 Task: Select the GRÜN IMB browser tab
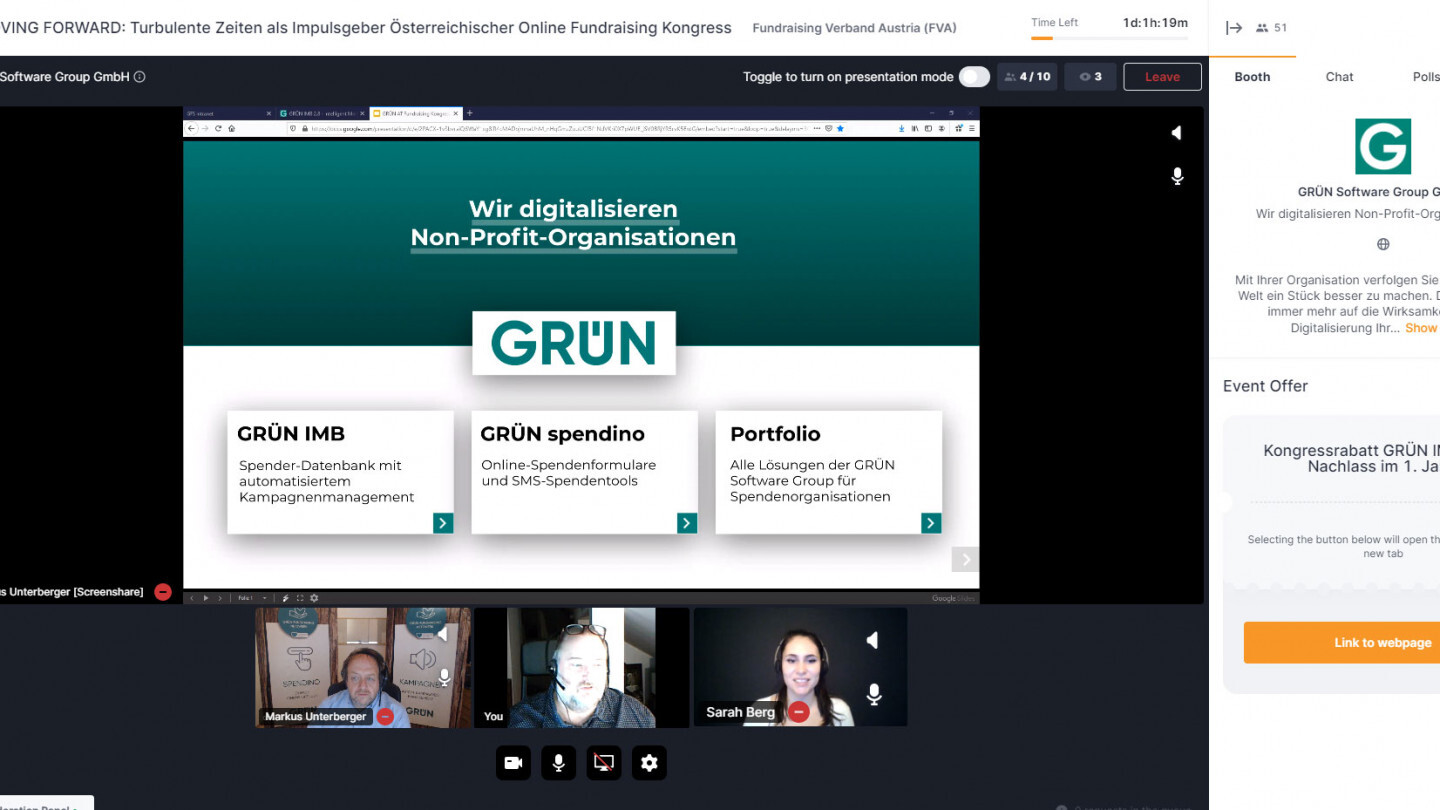click(322, 114)
